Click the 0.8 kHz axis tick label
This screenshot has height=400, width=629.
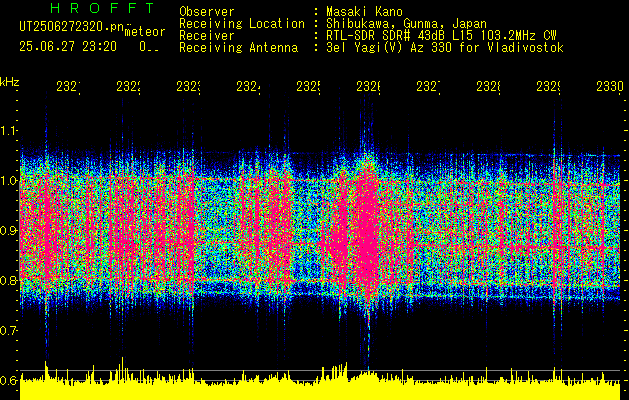(x=9, y=280)
